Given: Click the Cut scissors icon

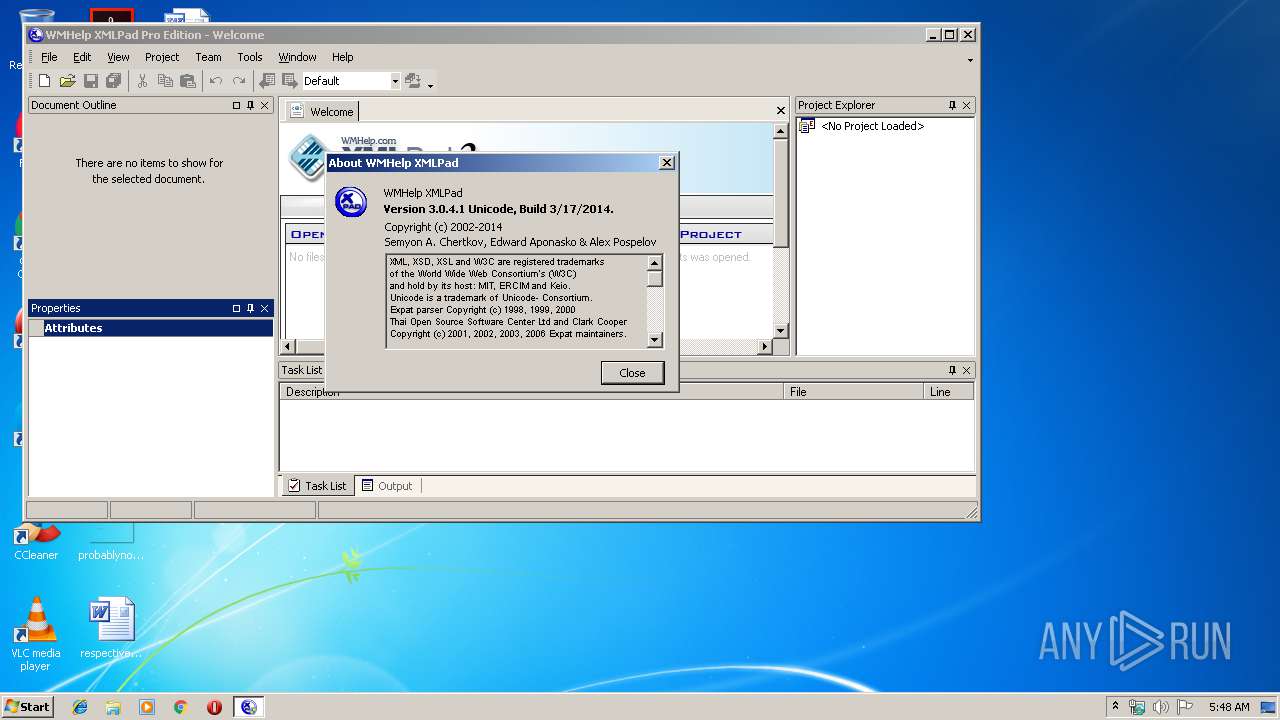Looking at the screenshot, I should pyautogui.click(x=143, y=81).
